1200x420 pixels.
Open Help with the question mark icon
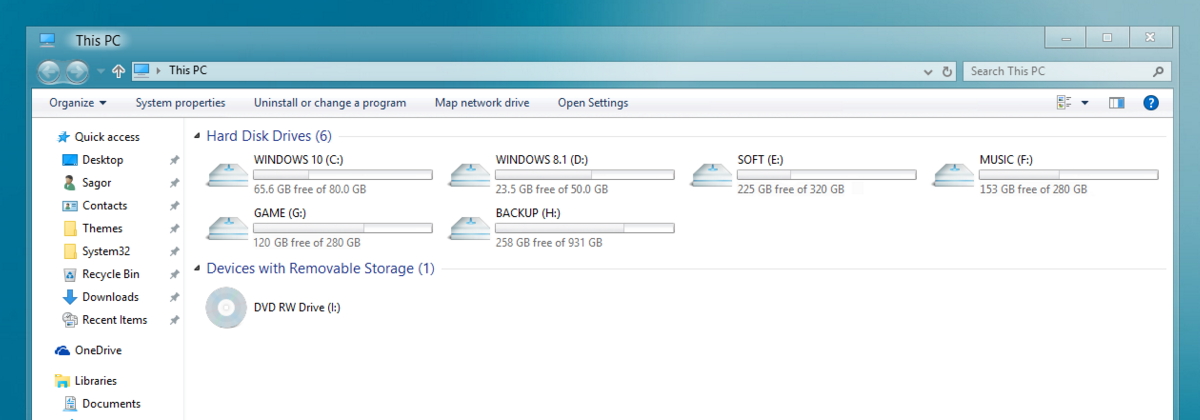click(x=1151, y=103)
